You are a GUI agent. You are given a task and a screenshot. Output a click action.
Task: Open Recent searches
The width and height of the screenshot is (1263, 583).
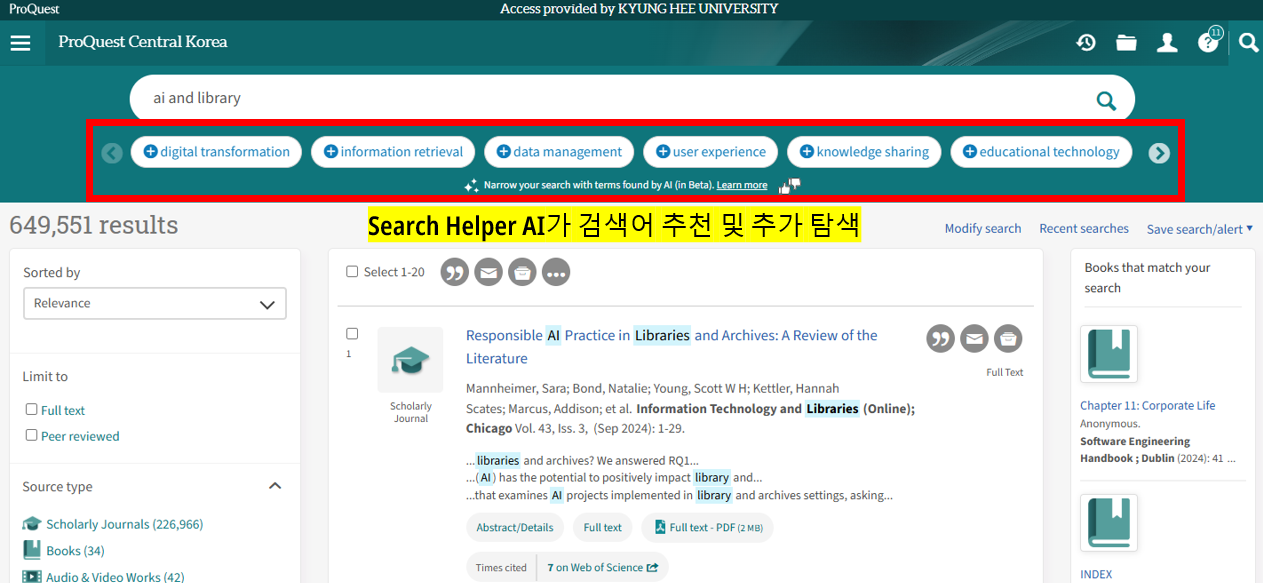tap(1084, 228)
